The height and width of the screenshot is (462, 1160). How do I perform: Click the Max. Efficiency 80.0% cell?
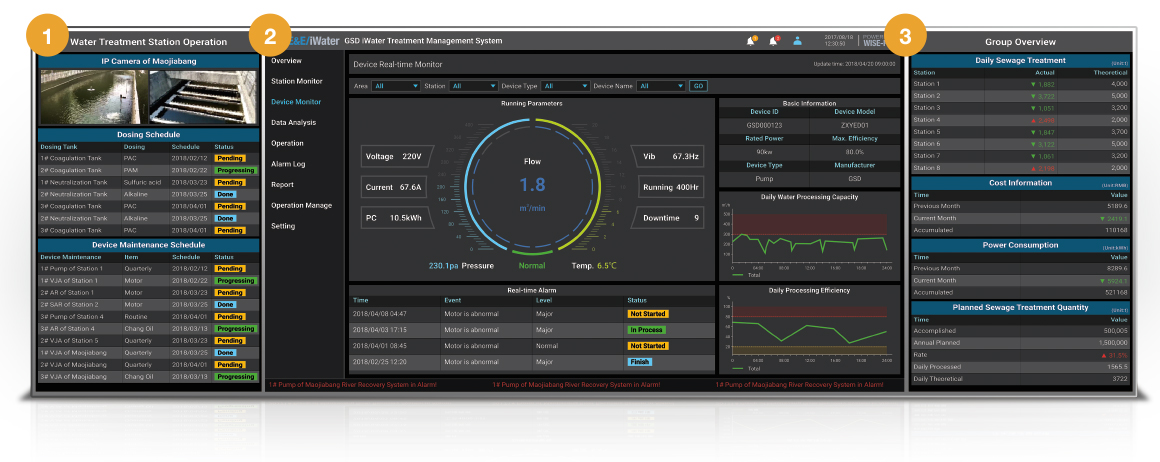tap(855, 152)
